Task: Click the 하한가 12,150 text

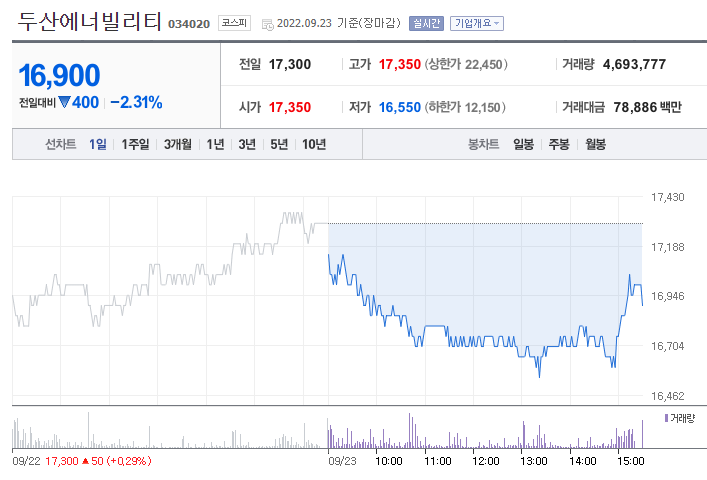Action: click(465, 107)
